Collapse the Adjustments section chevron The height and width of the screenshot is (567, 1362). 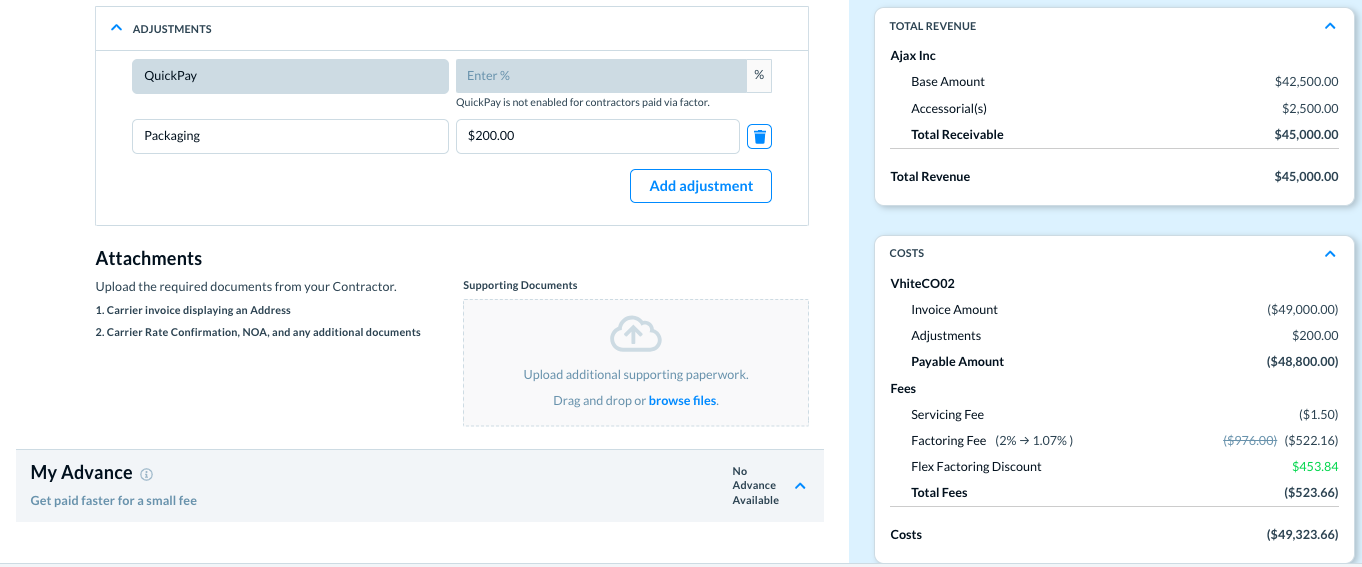click(x=116, y=29)
